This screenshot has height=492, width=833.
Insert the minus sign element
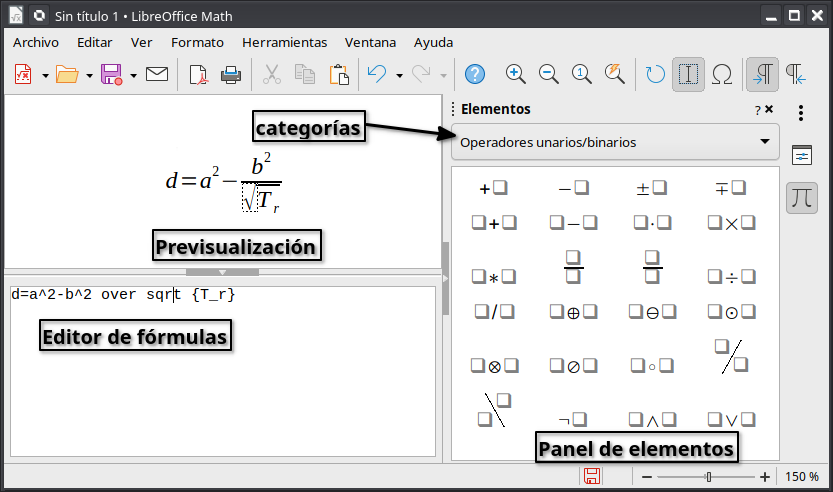point(573,188)
